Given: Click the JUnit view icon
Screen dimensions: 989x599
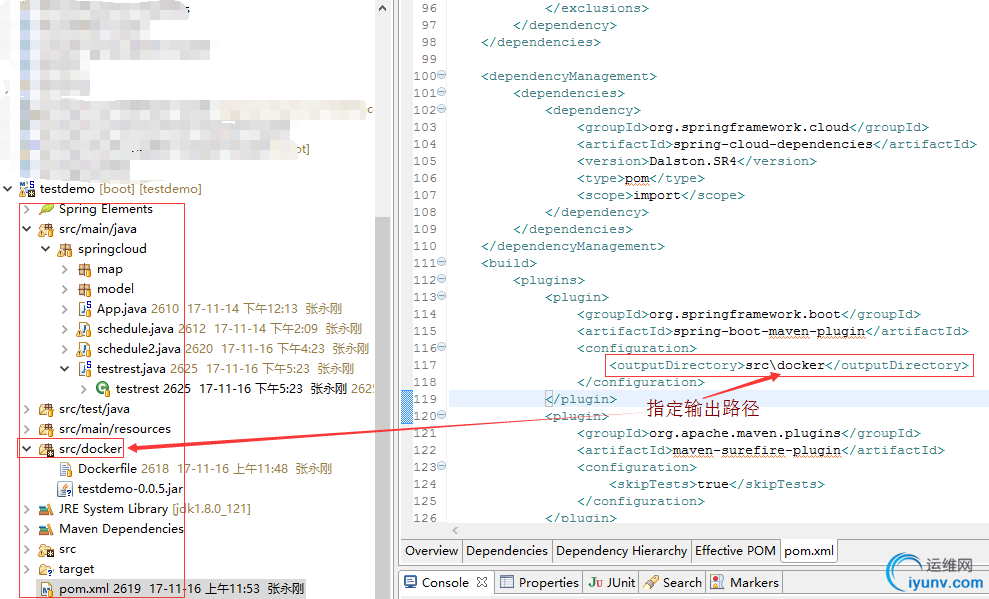Looking at the screenshot, I should (595, 582).
